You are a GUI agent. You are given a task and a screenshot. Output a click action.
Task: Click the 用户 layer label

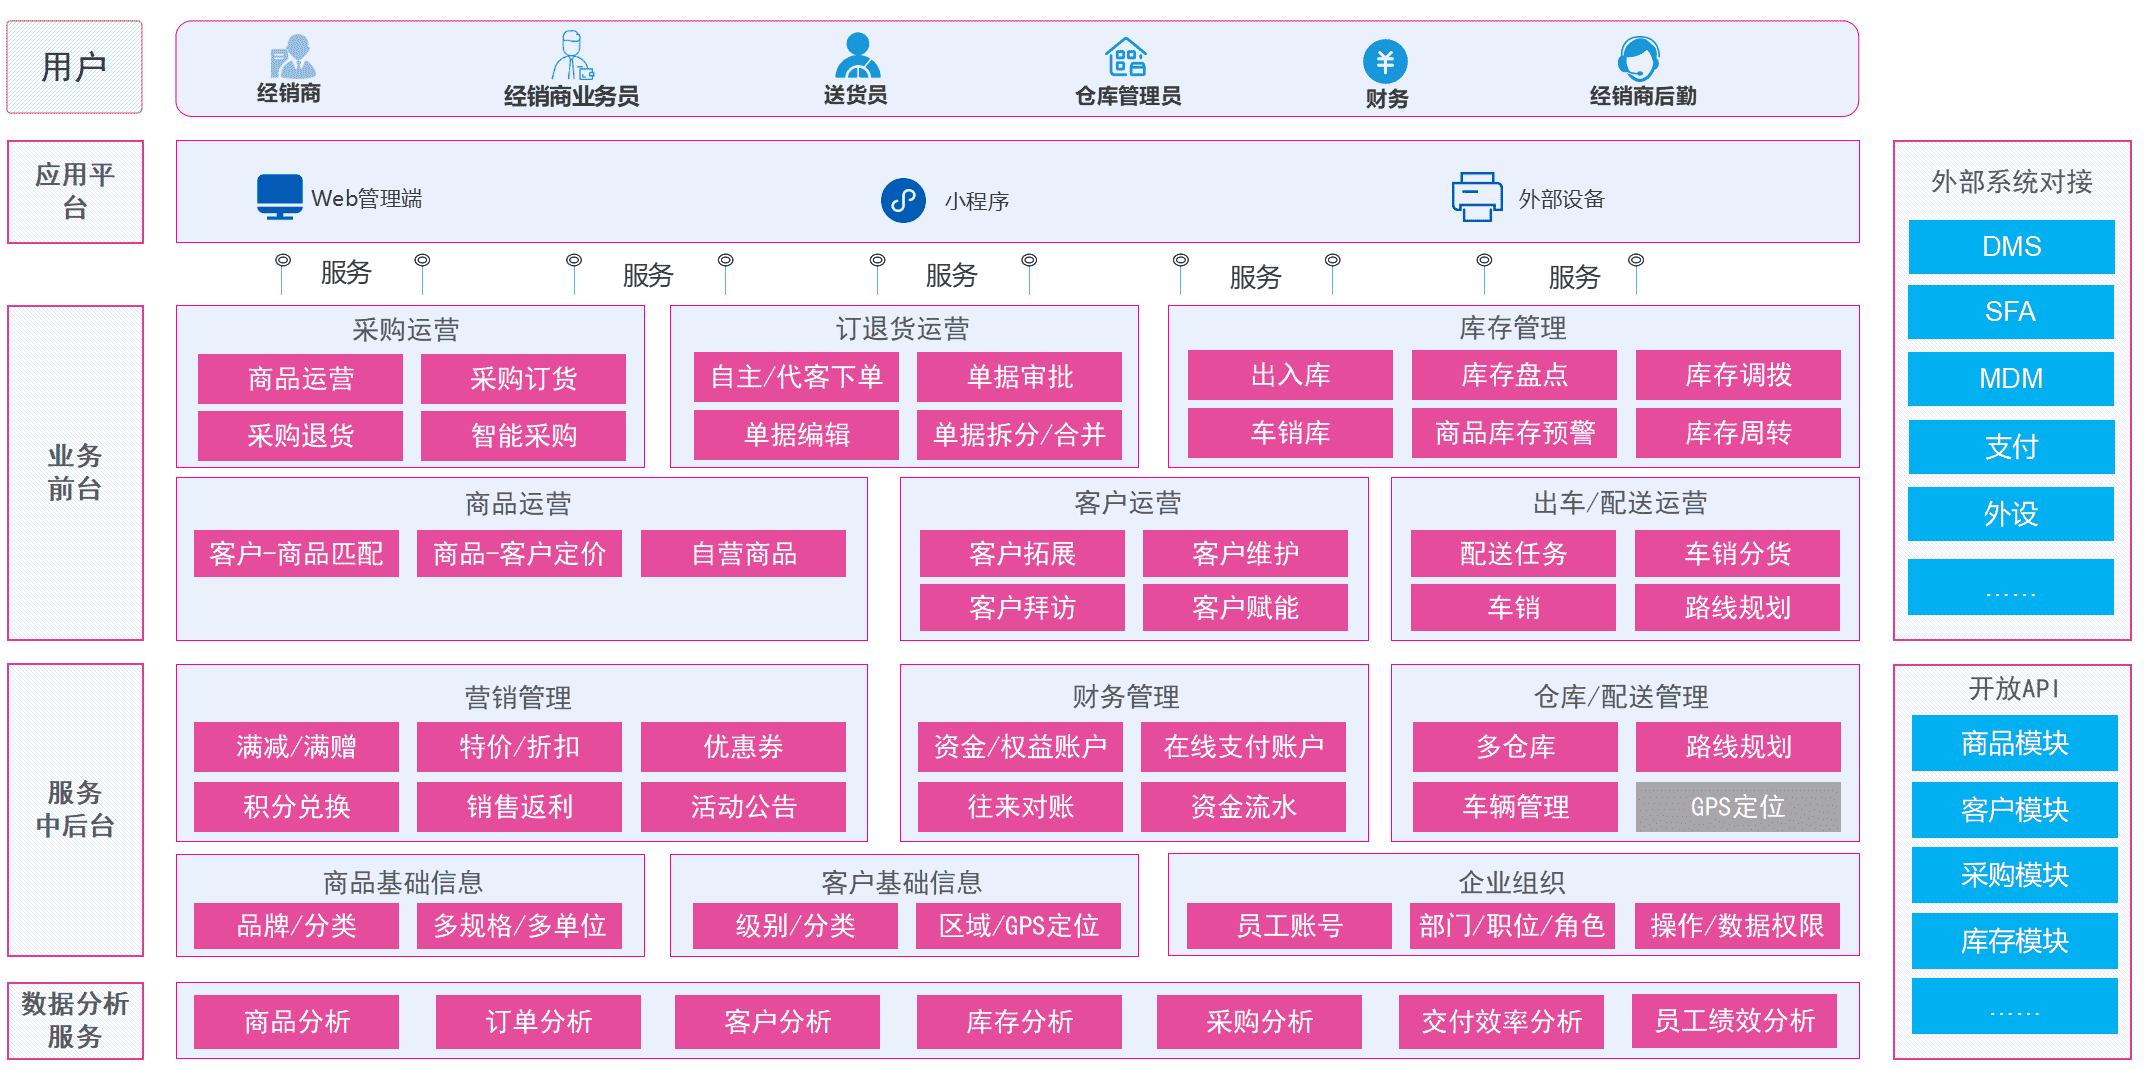pyautogui.click(x=74, y=67)
